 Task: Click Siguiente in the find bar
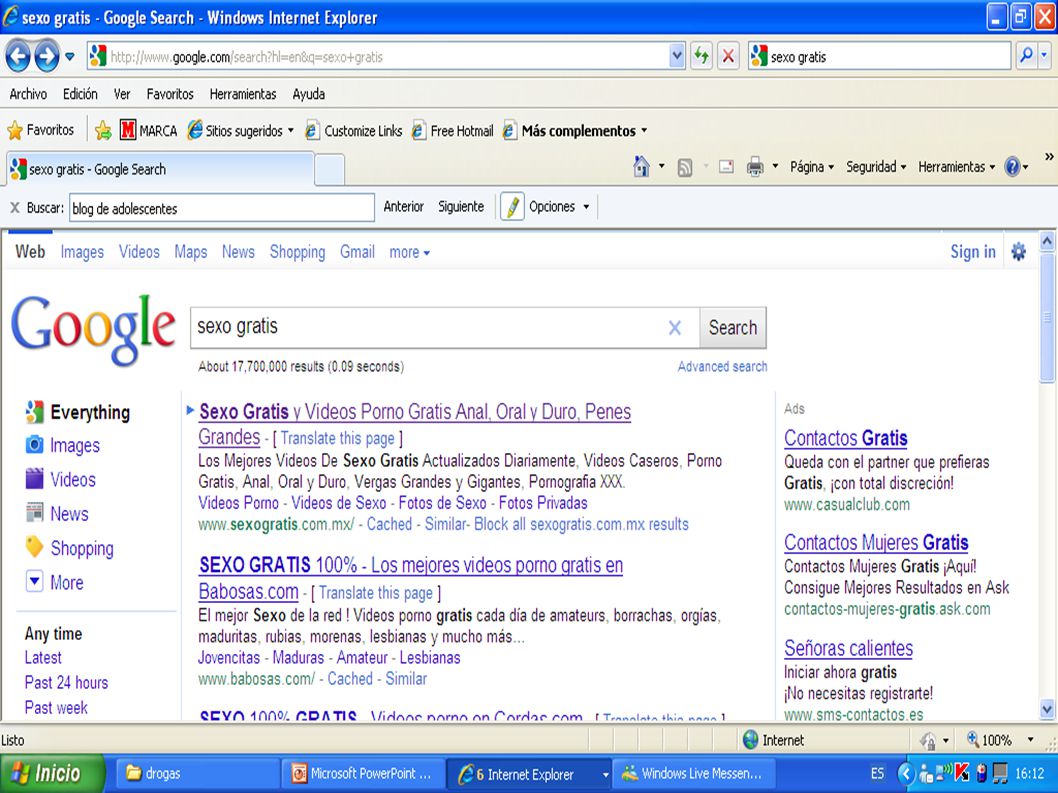pyautogui.click(x=461, y=207)
